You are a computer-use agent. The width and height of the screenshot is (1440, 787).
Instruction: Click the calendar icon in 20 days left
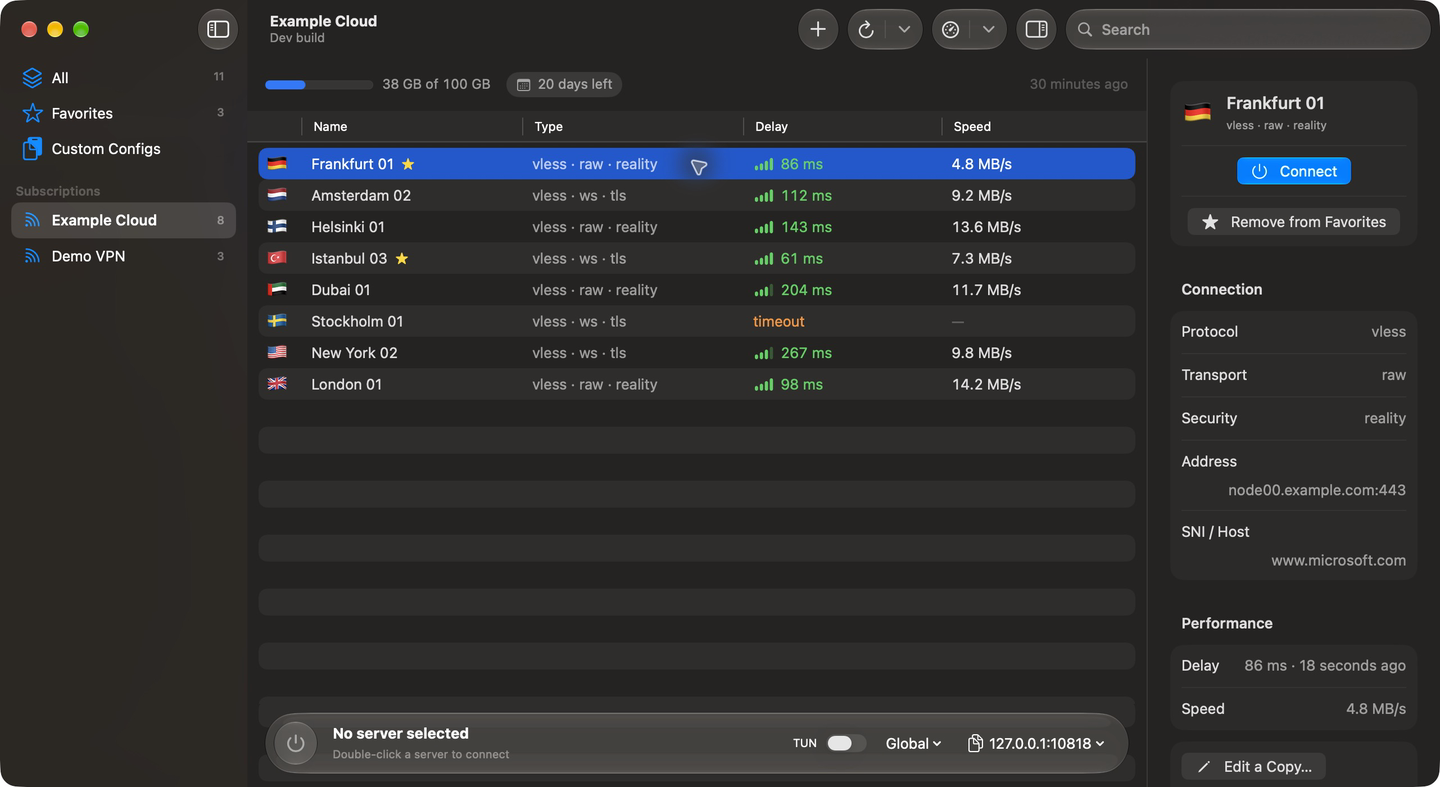coord(523,85)
